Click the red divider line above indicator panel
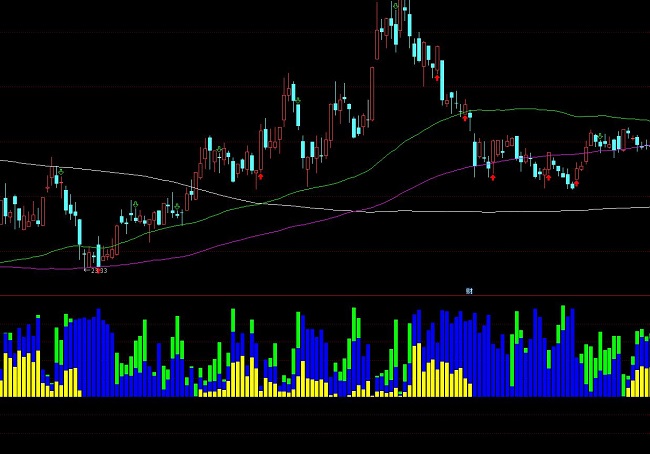650x454 pixels. pos(325,296)
